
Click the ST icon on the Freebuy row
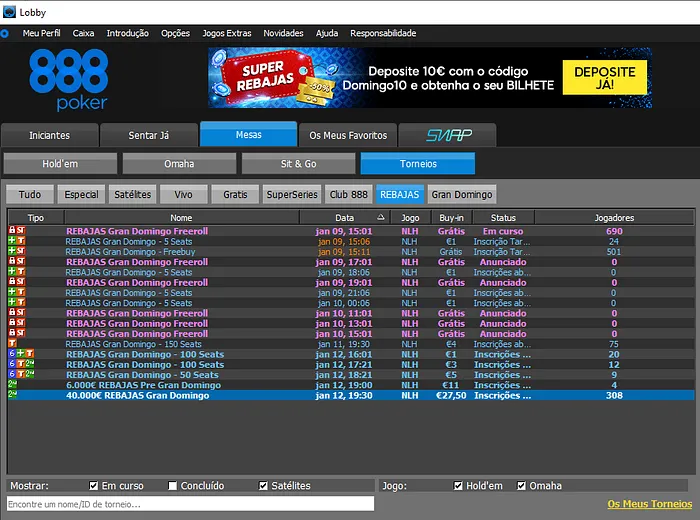(21, 251)
